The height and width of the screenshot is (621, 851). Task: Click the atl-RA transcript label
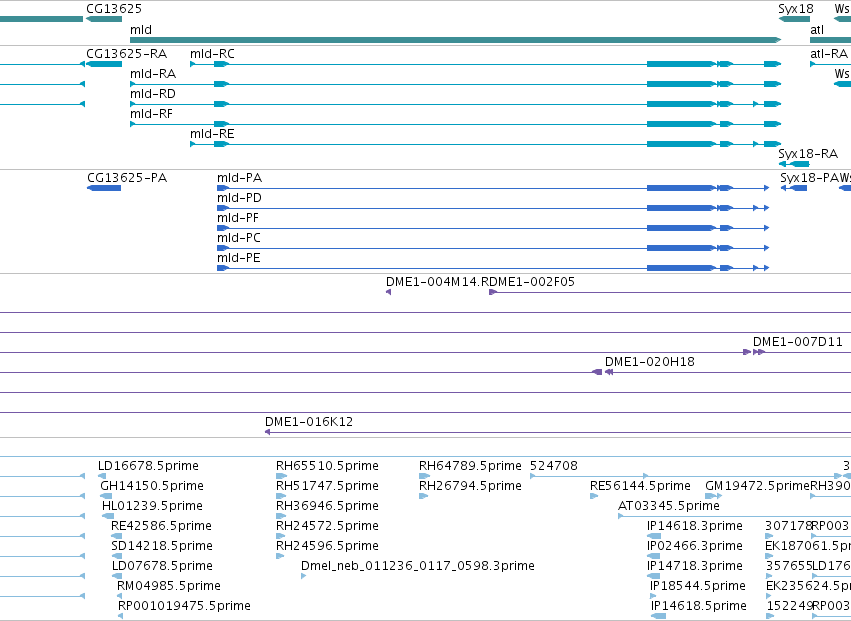(829, 54)
